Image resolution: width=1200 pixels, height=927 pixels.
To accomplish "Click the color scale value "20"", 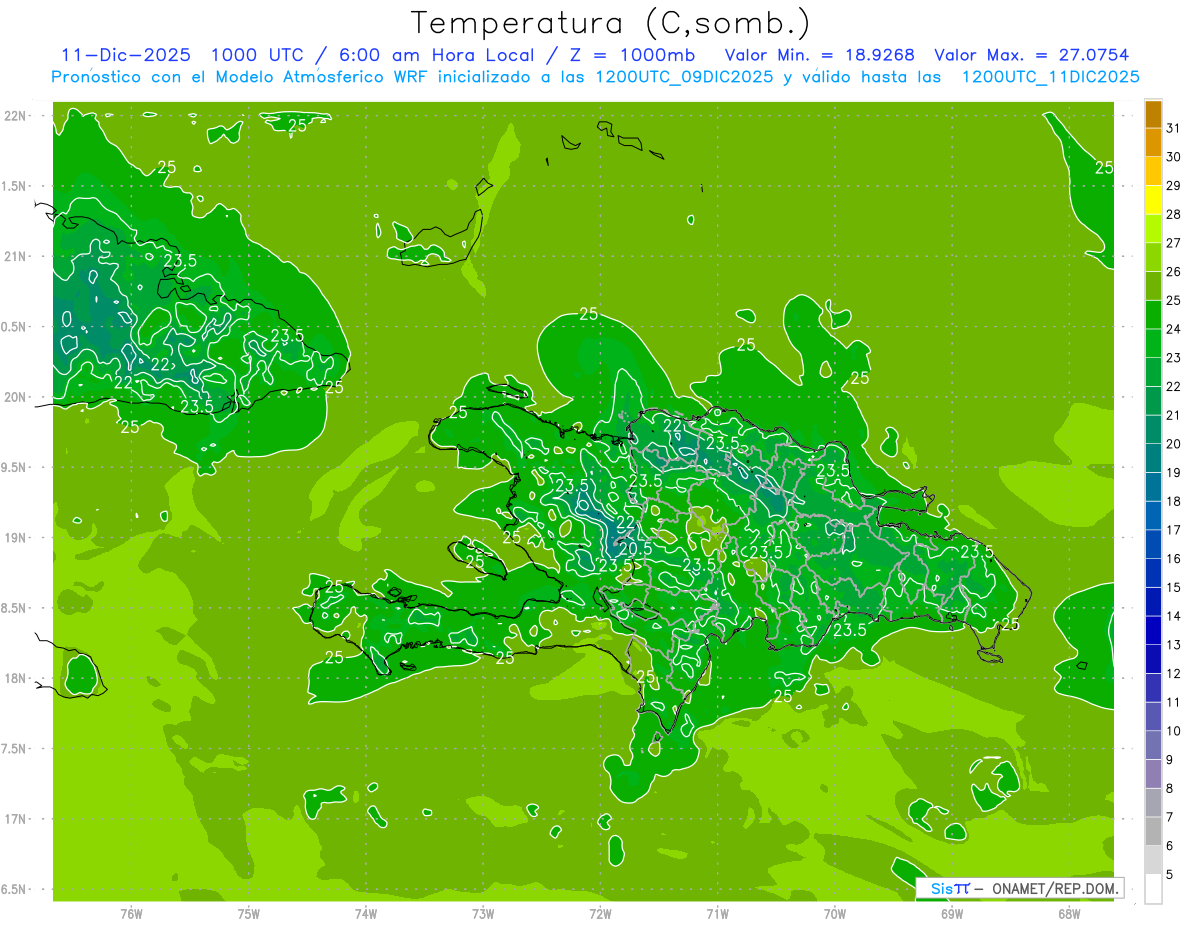I will 1174,444.
